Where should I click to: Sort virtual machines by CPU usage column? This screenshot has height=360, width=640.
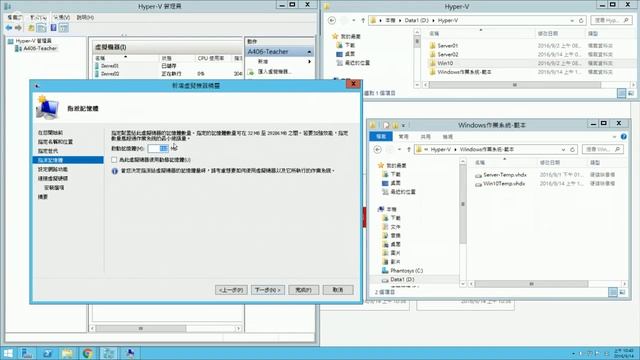211,58
